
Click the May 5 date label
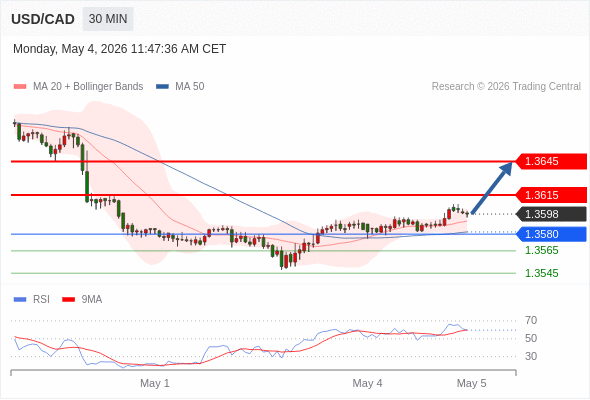coord(471,383)
